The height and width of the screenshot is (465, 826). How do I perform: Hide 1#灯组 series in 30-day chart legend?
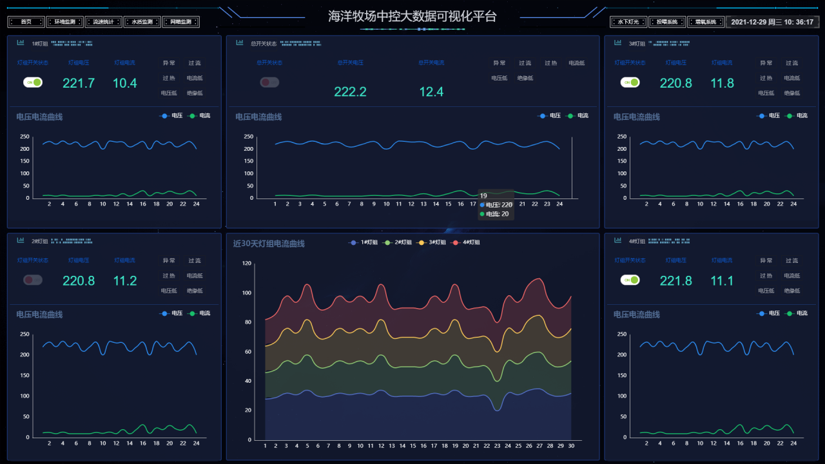(365, 243)
